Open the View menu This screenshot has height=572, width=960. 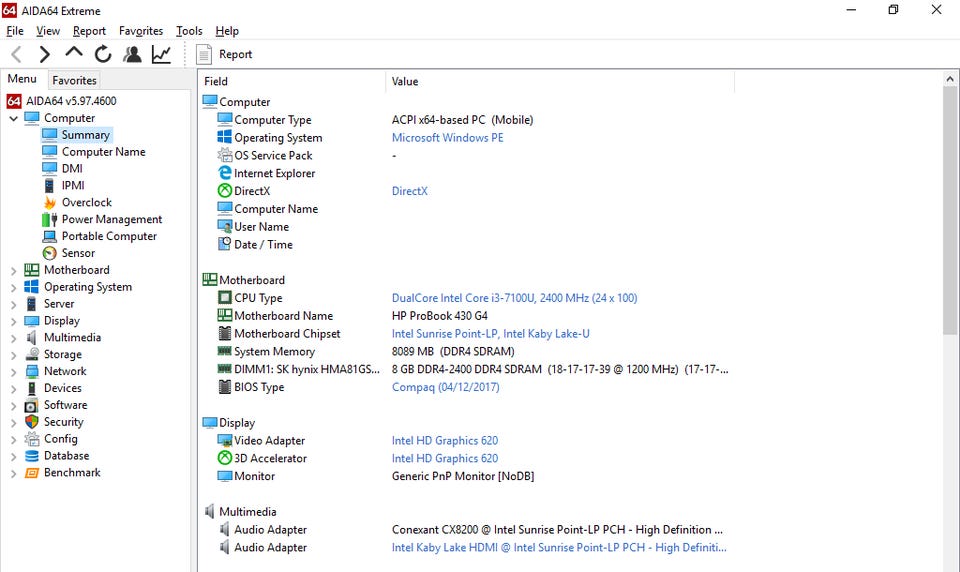48,31
